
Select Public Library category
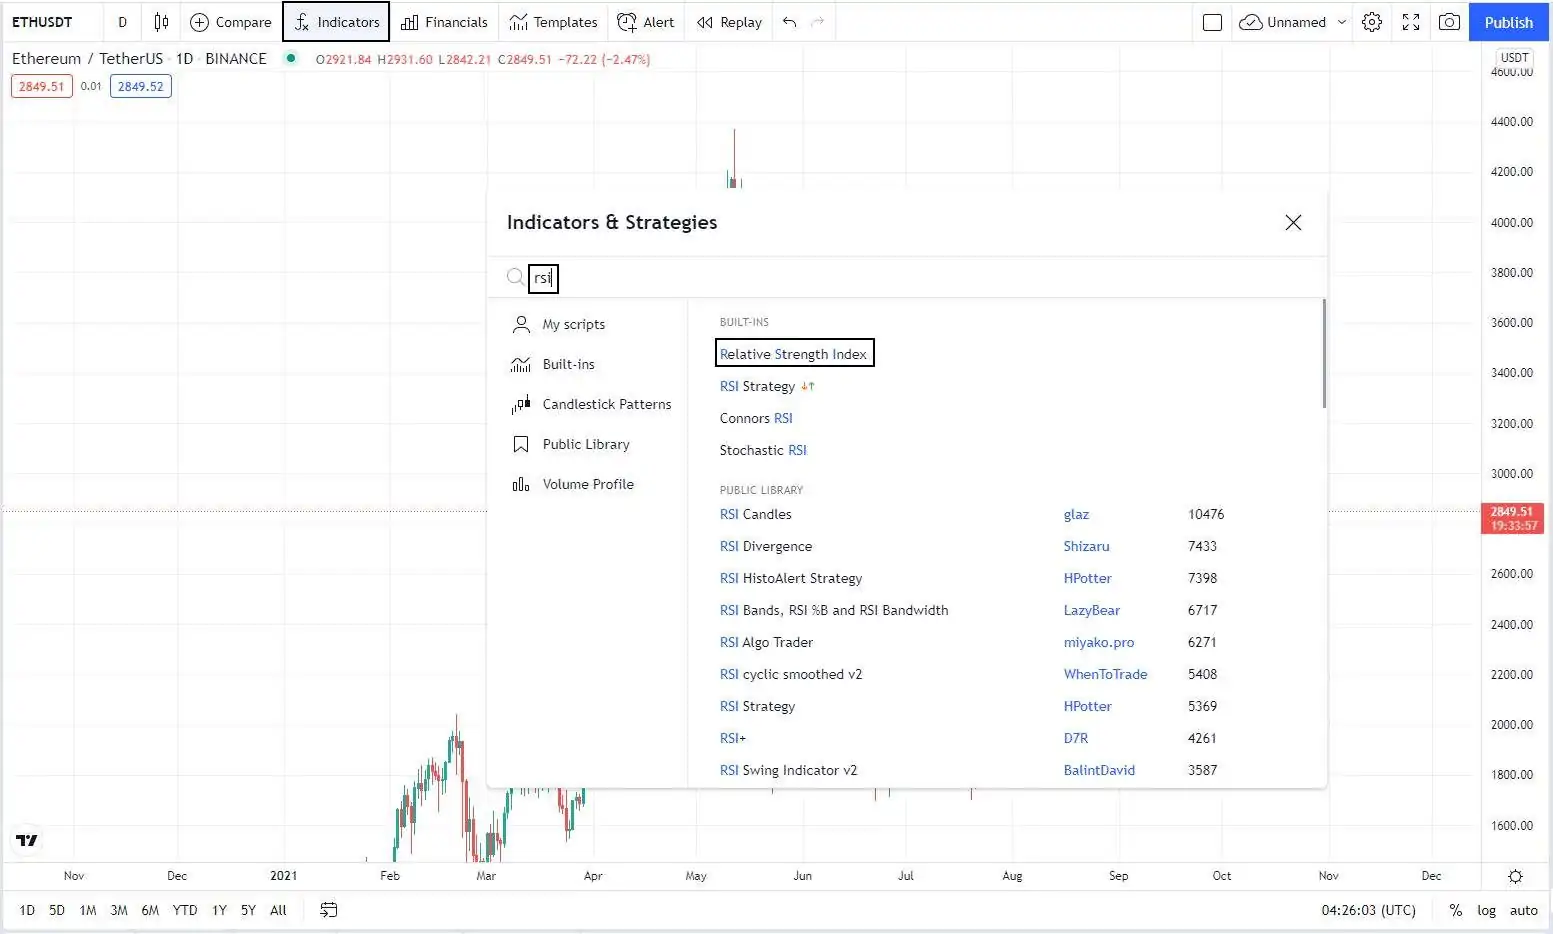[x=587, y=444]
